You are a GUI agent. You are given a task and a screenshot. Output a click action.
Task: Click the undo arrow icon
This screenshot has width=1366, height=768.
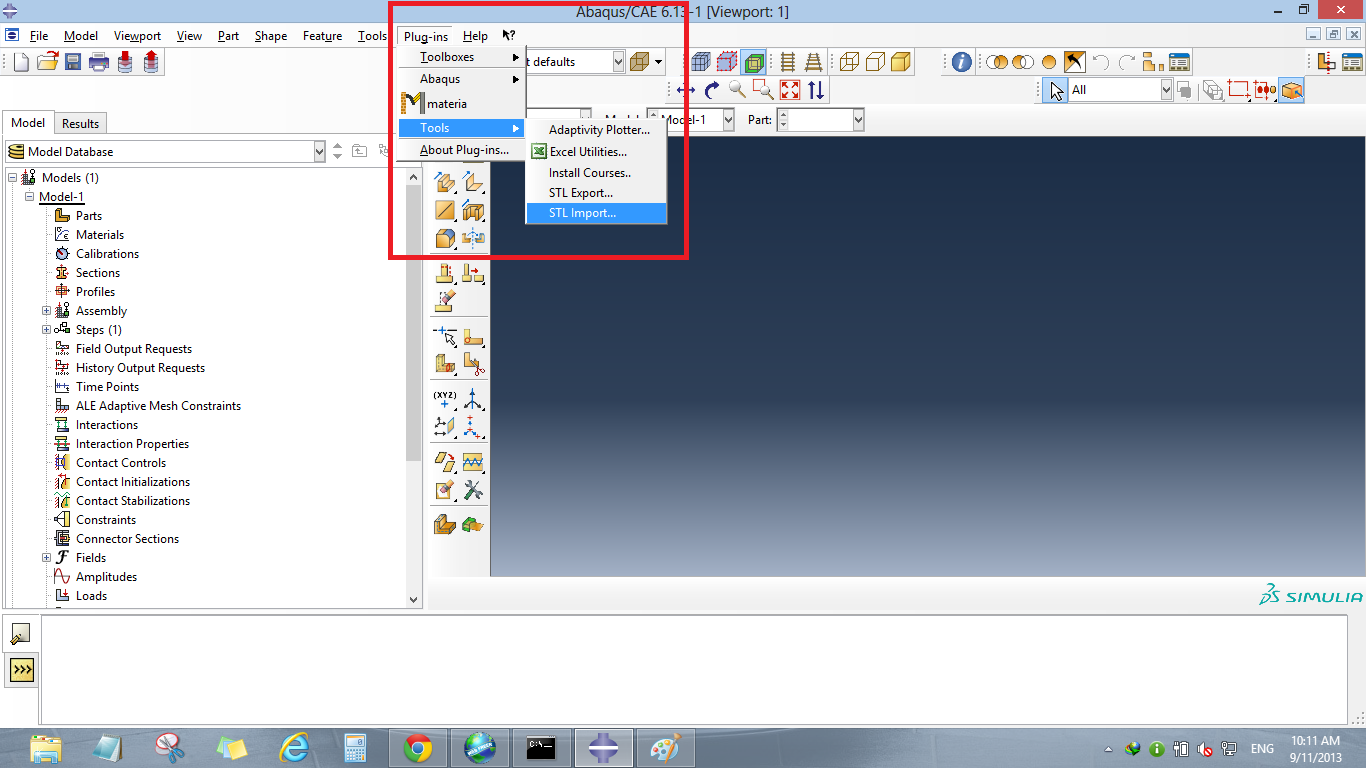tap(1101, 62)
